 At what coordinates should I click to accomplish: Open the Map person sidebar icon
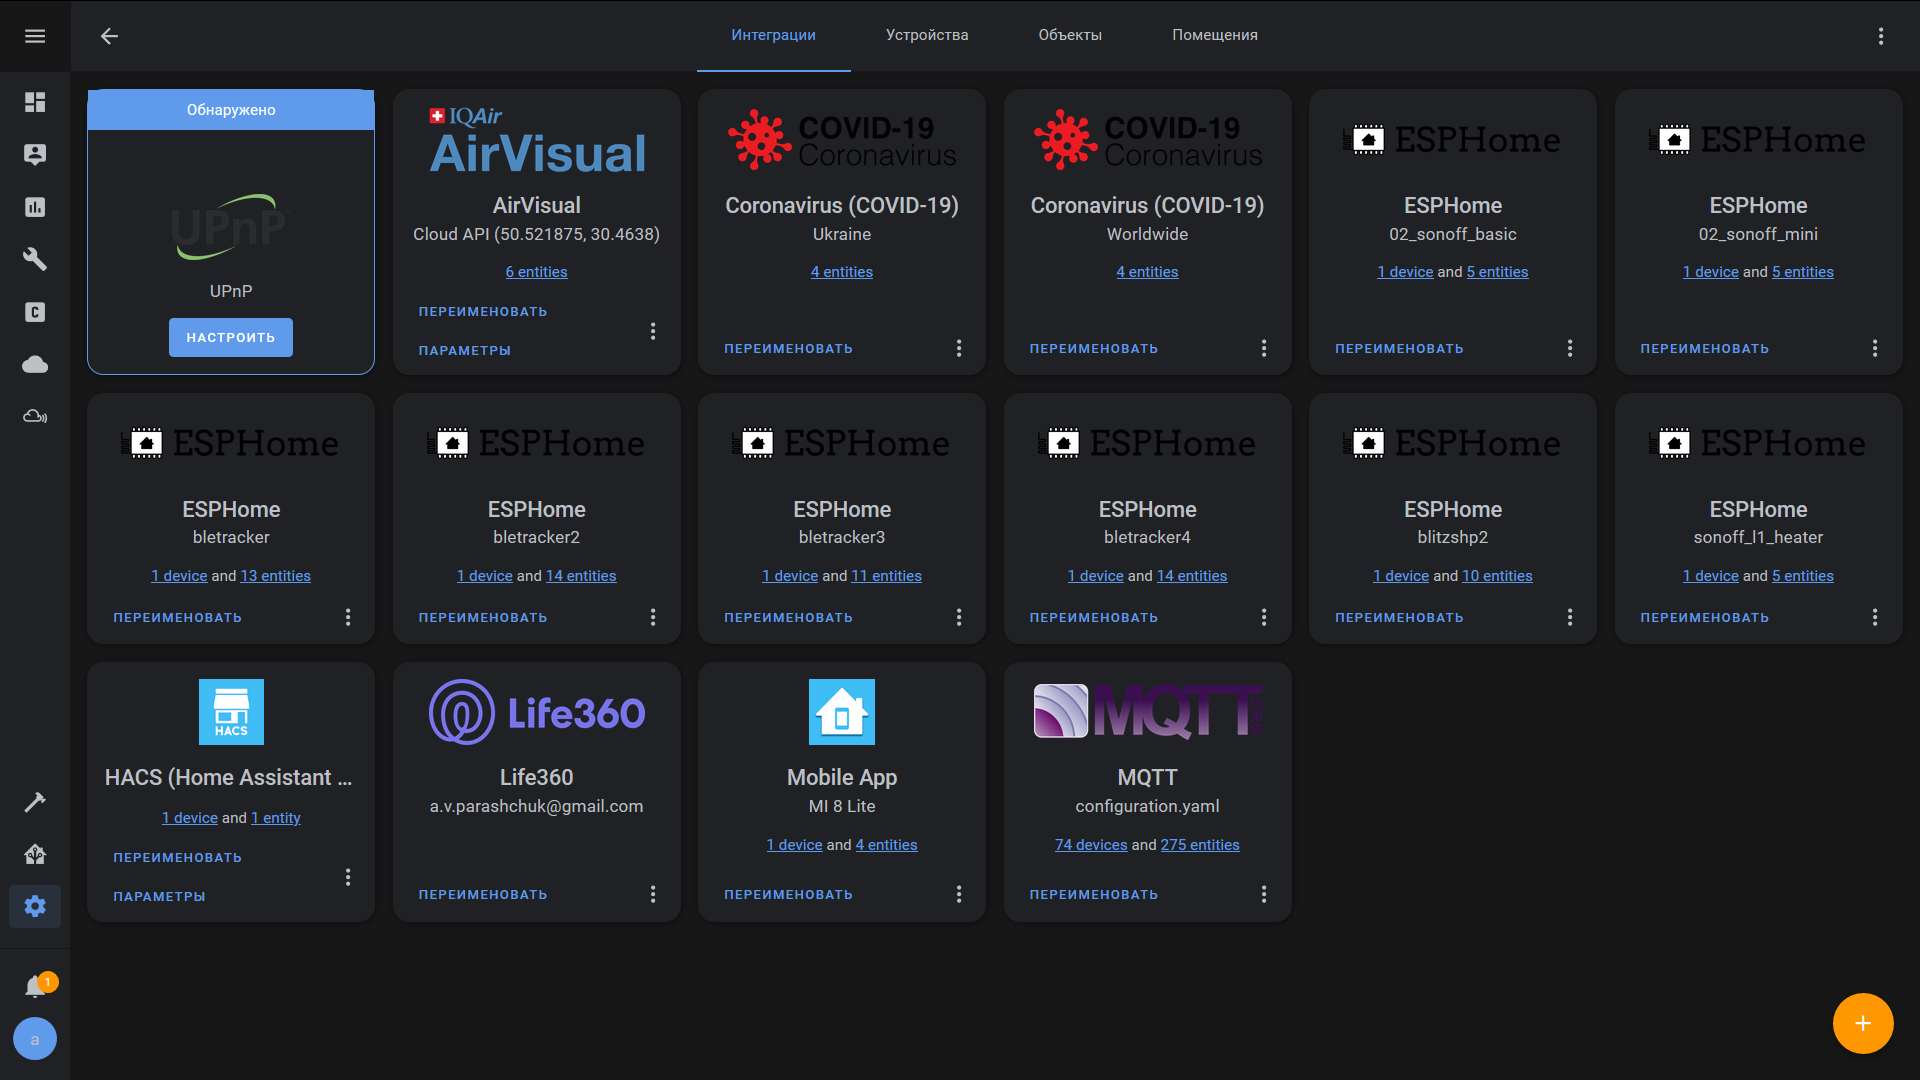[x=35, y=154]
